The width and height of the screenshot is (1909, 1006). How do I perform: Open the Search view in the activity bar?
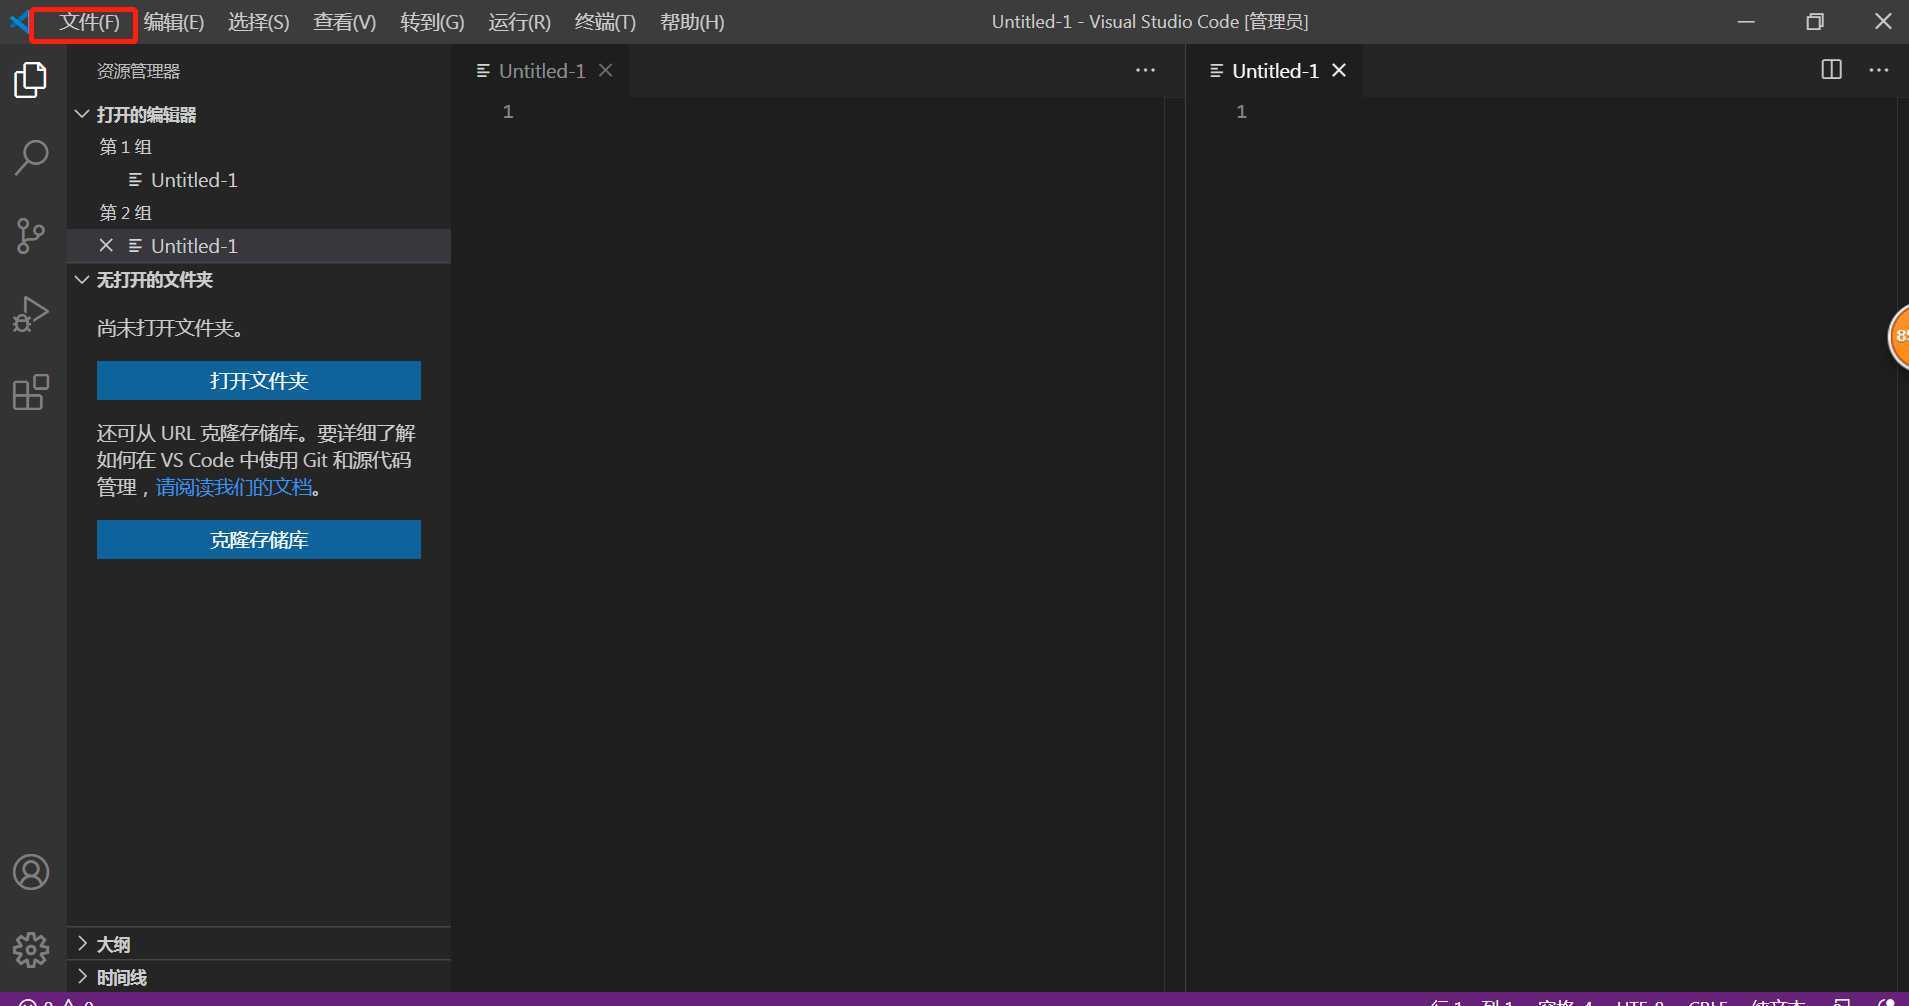[31, 158]
